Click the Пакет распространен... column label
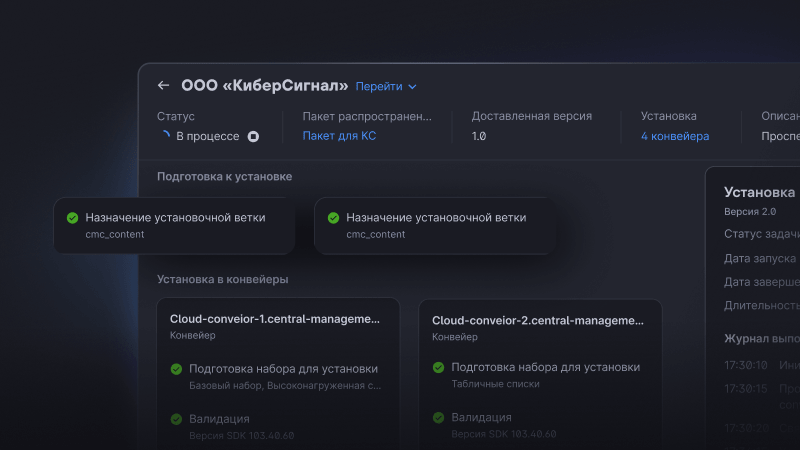Image resolution: width=800 pixels, height=450 pixels. coord(367,116)
